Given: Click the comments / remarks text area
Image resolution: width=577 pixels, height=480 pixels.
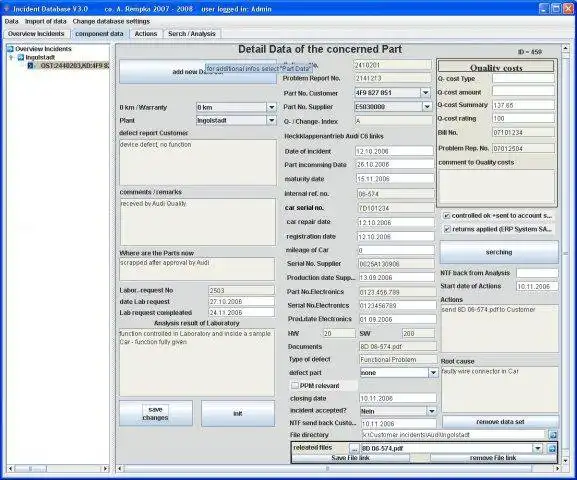Looking at the screenshot, I should coord(198,222).
